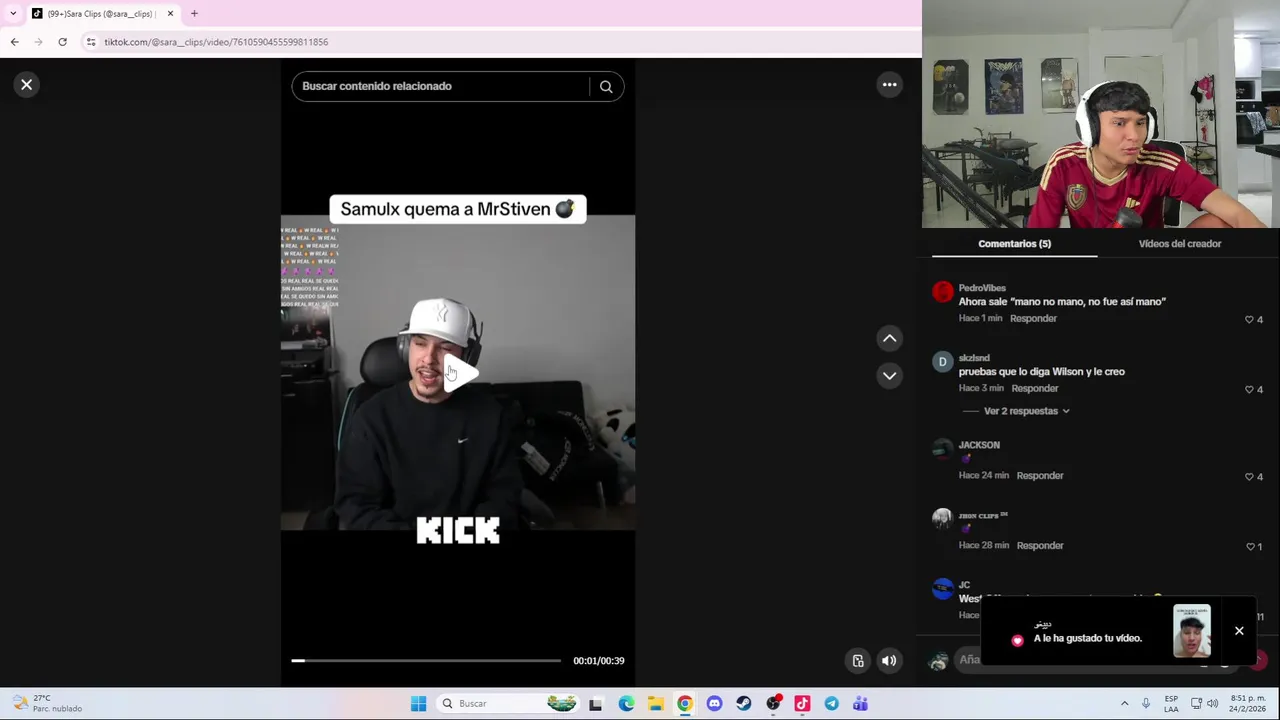Play the paused video
Image resolution: width=1280 pixels, height=720 pixels.
[x=459, y=373]
